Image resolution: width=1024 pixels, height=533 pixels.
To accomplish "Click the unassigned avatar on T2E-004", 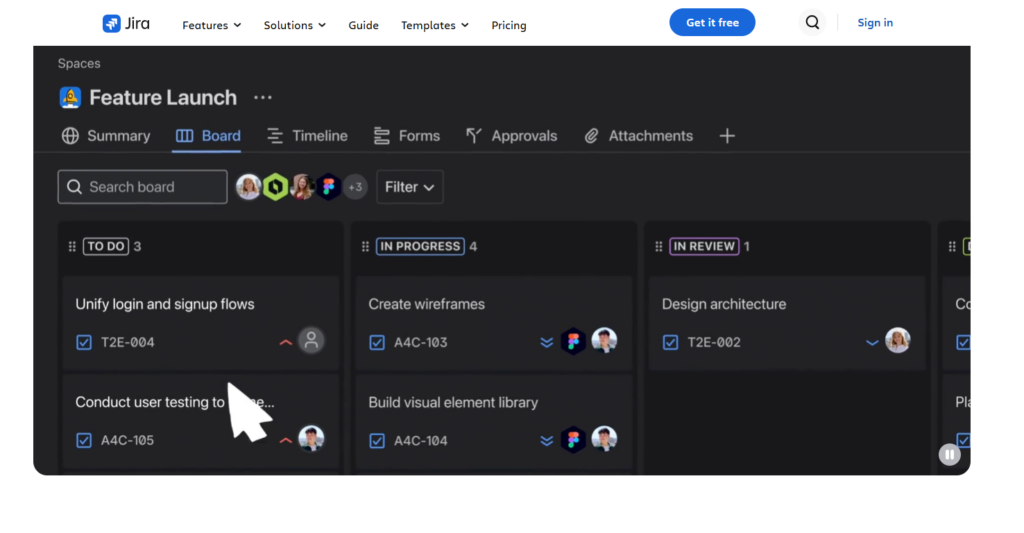I will pos(312,340).
